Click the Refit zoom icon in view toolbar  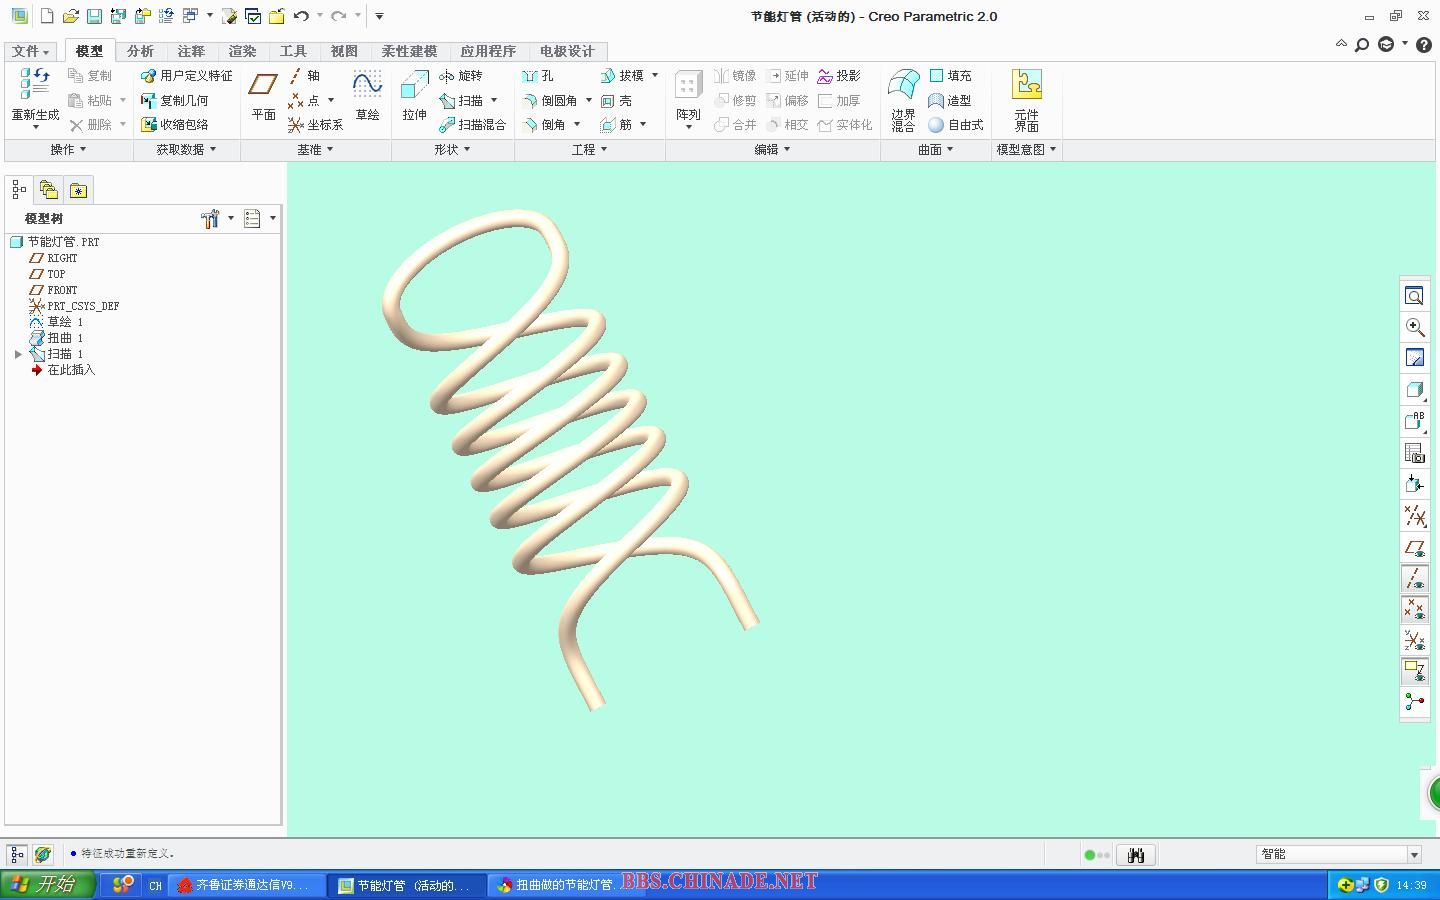click(x=1414, y=296)
